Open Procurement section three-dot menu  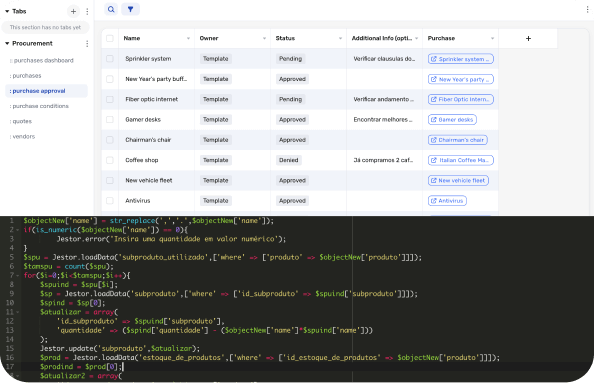(x=87, y=44)
